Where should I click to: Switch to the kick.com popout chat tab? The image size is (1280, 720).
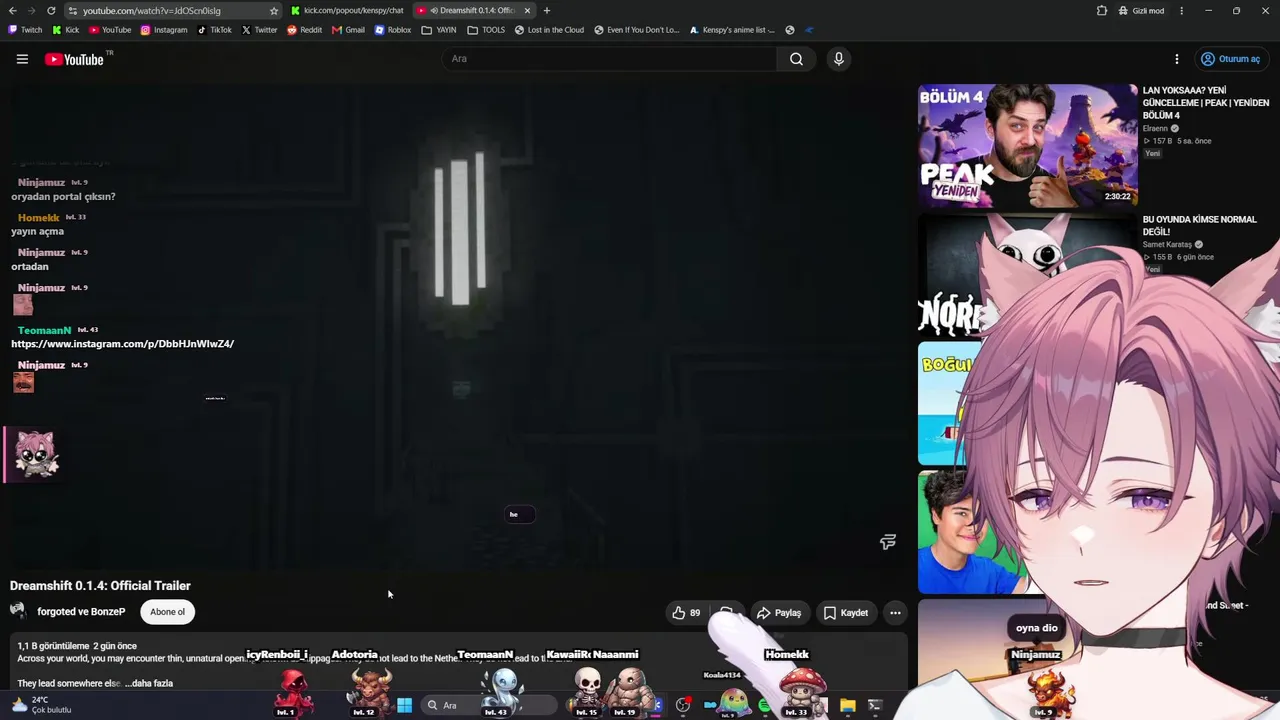click(346, 10)
